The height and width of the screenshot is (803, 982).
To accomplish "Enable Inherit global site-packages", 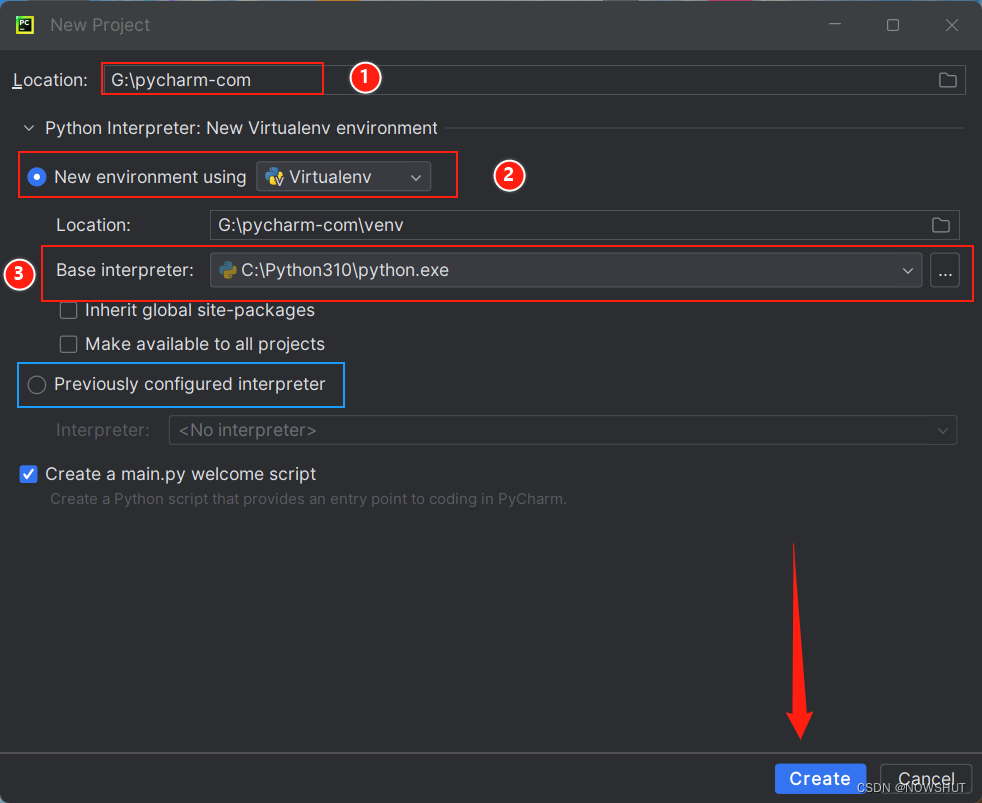I will 68,311.
